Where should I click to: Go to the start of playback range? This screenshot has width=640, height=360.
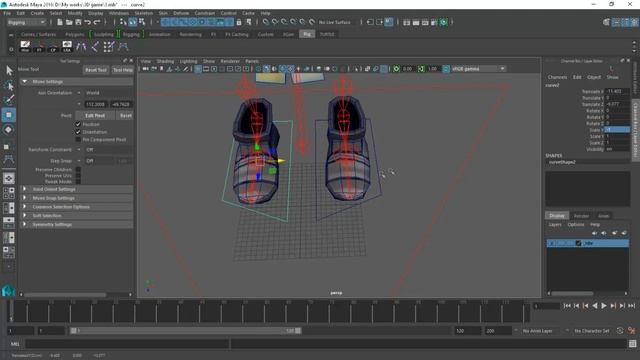[567, 306]
